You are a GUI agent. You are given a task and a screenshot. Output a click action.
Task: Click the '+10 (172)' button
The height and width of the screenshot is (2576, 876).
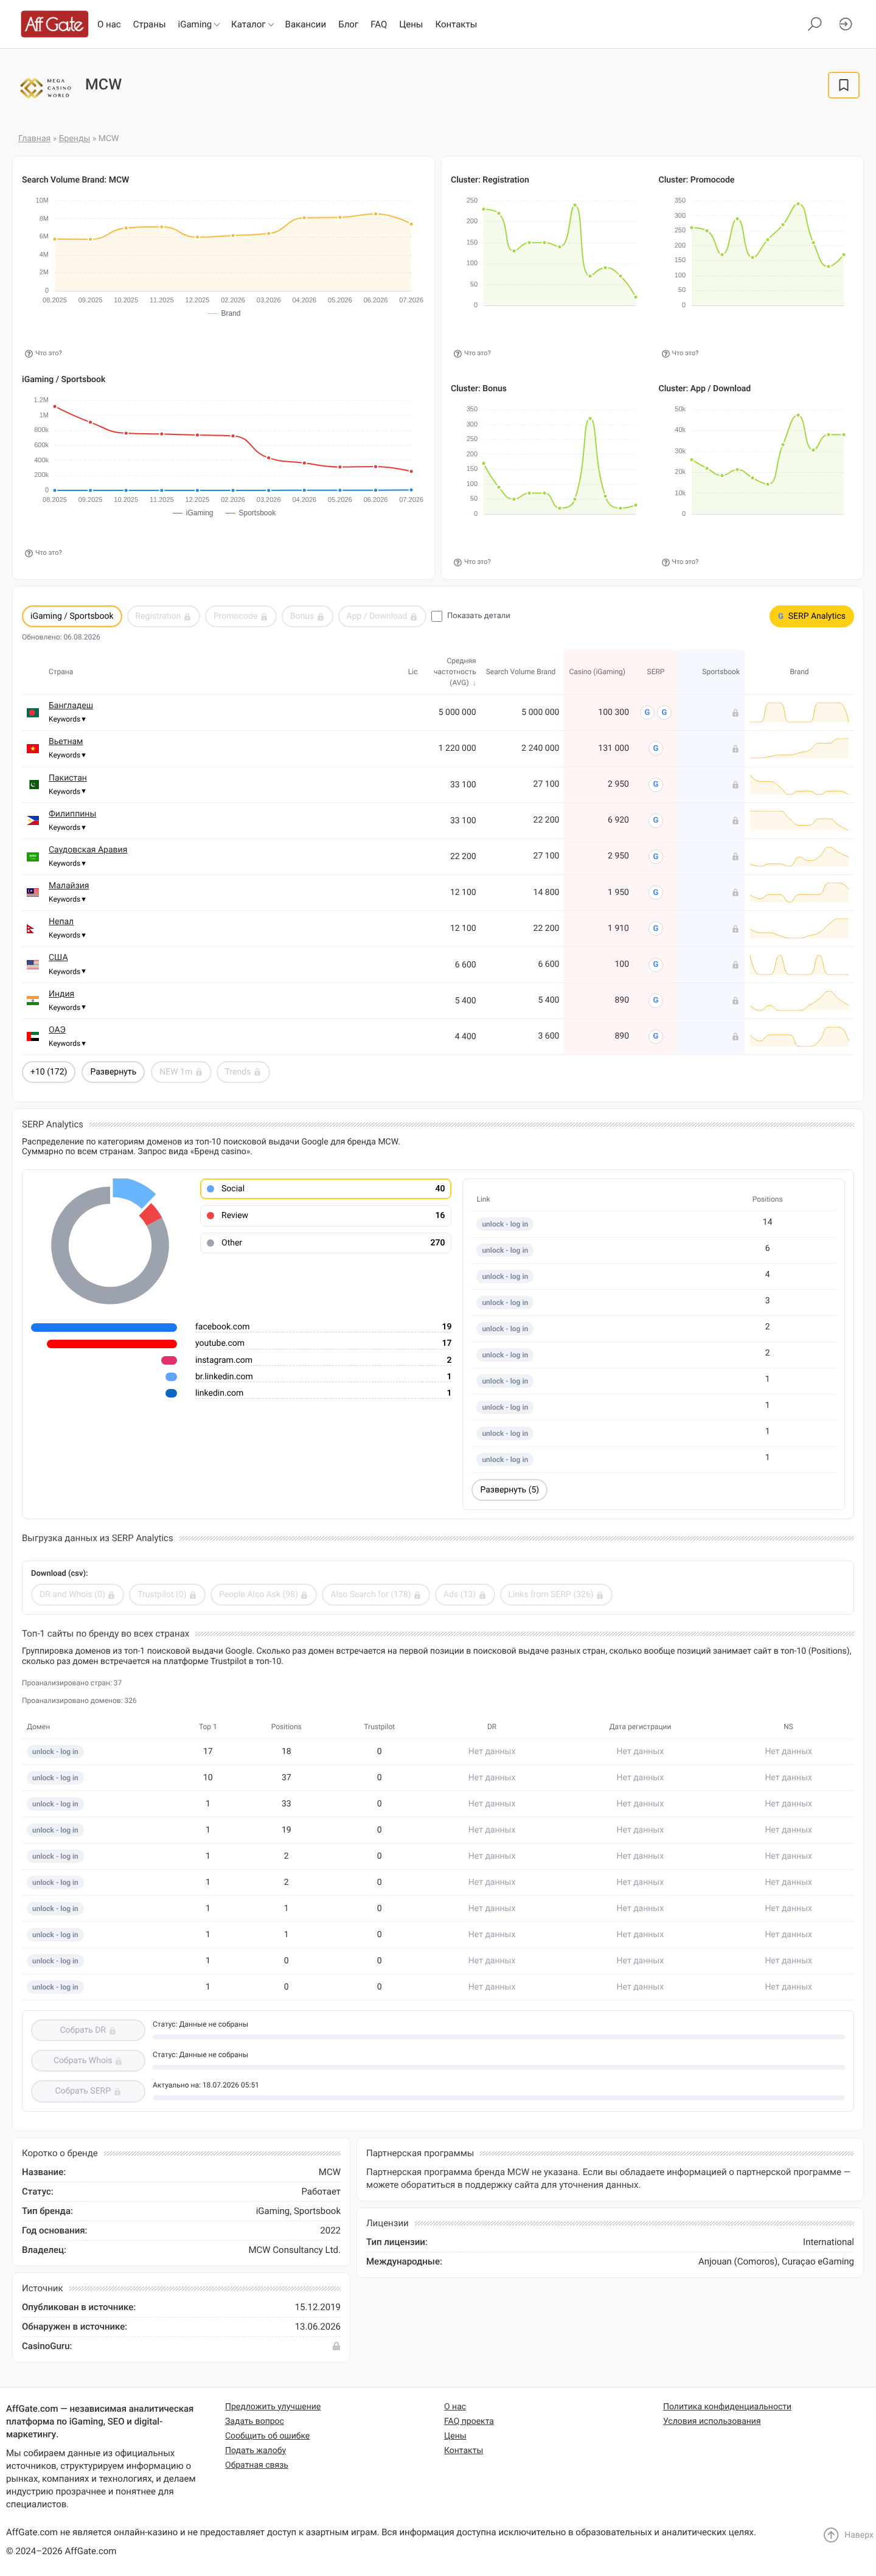(x=49, y=1072)
